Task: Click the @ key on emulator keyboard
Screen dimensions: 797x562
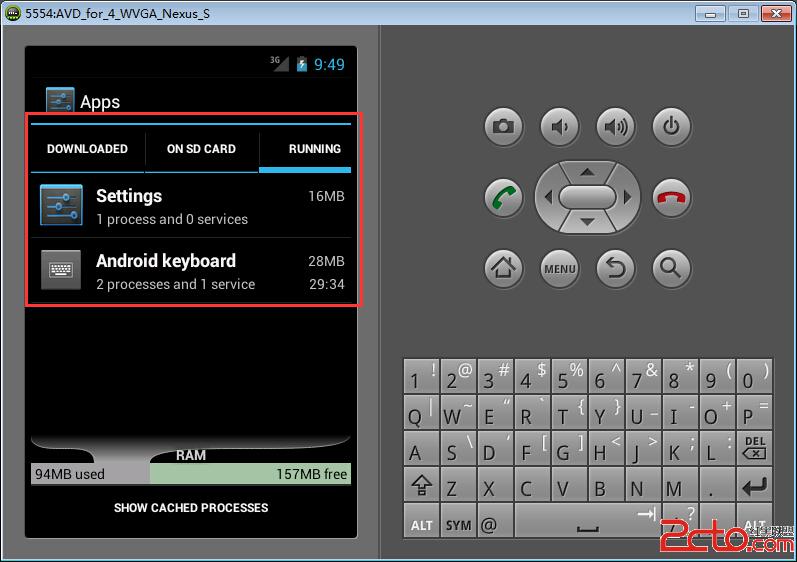Action: click(496, 521)
